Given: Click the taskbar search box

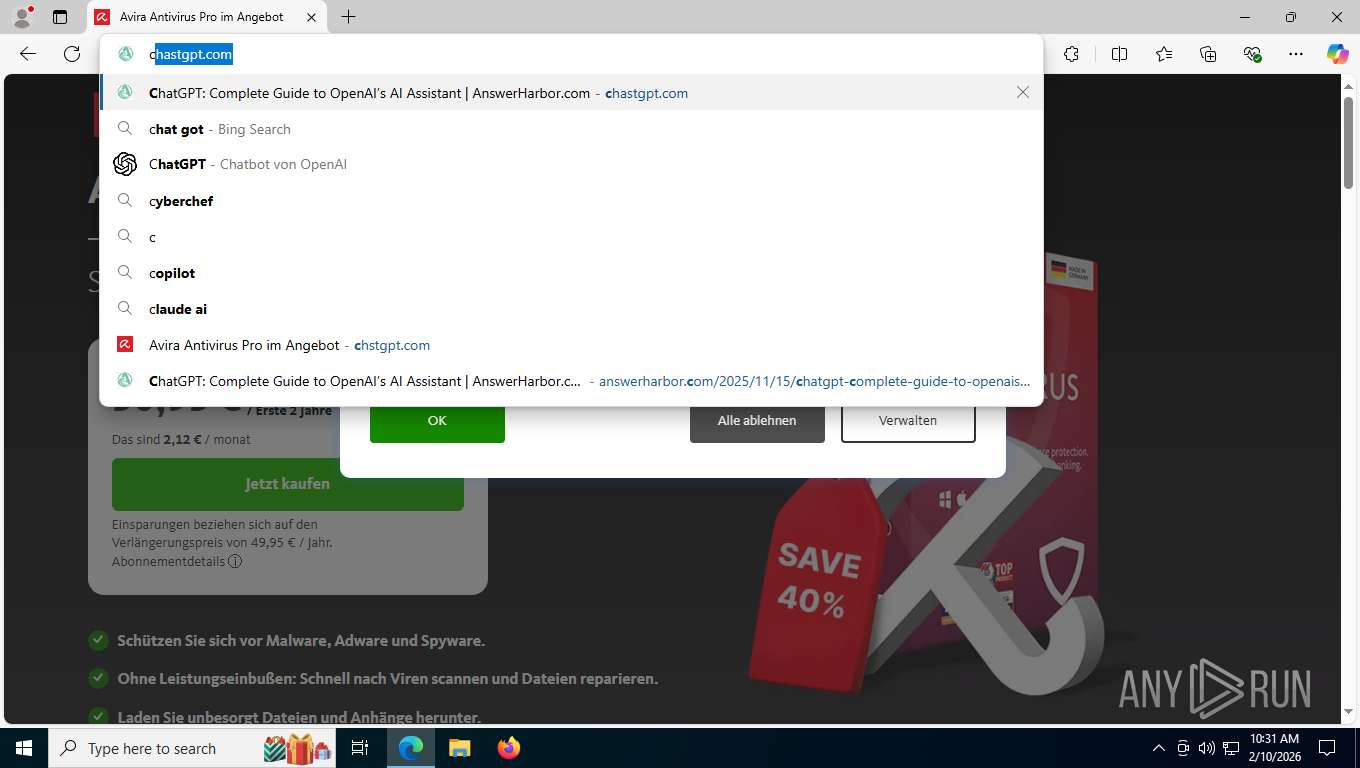Looking at the screenshot, I should tap(193, 748).
